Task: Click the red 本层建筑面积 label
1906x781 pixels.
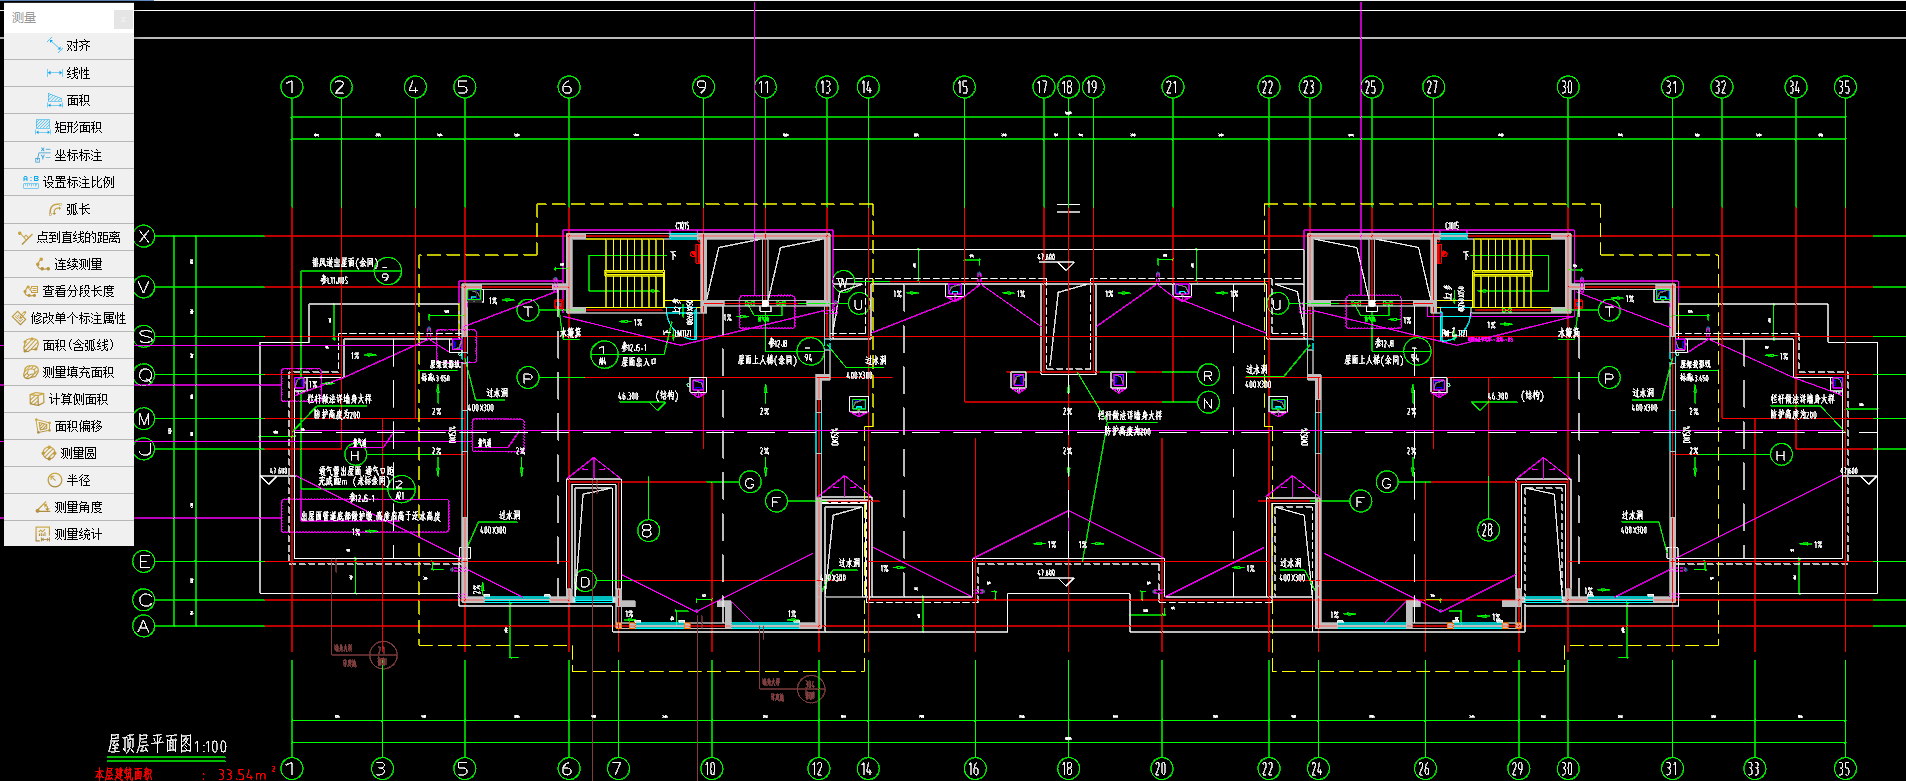Action: tap(124, 774)
